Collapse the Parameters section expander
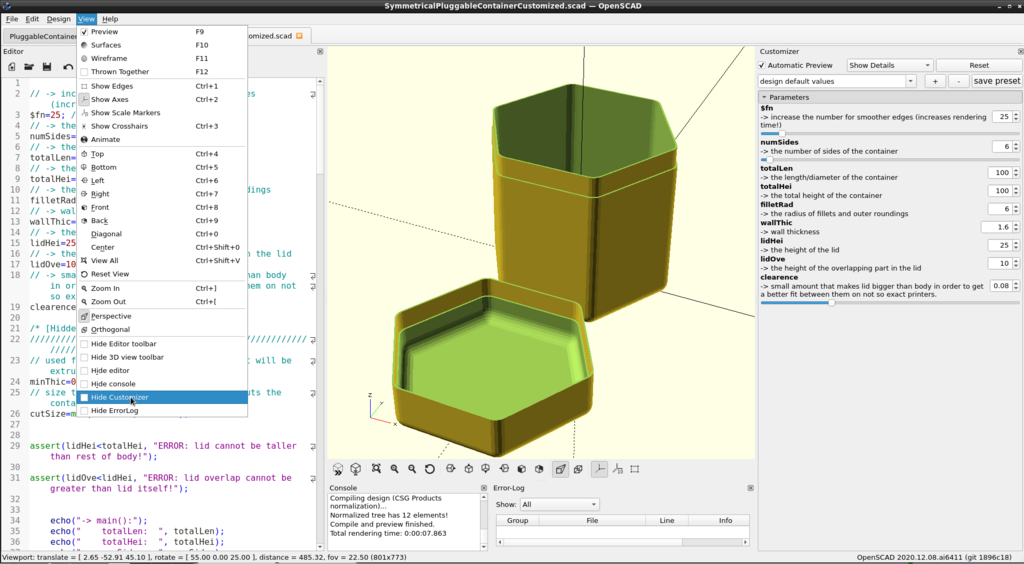 click(x=765, y=97)
